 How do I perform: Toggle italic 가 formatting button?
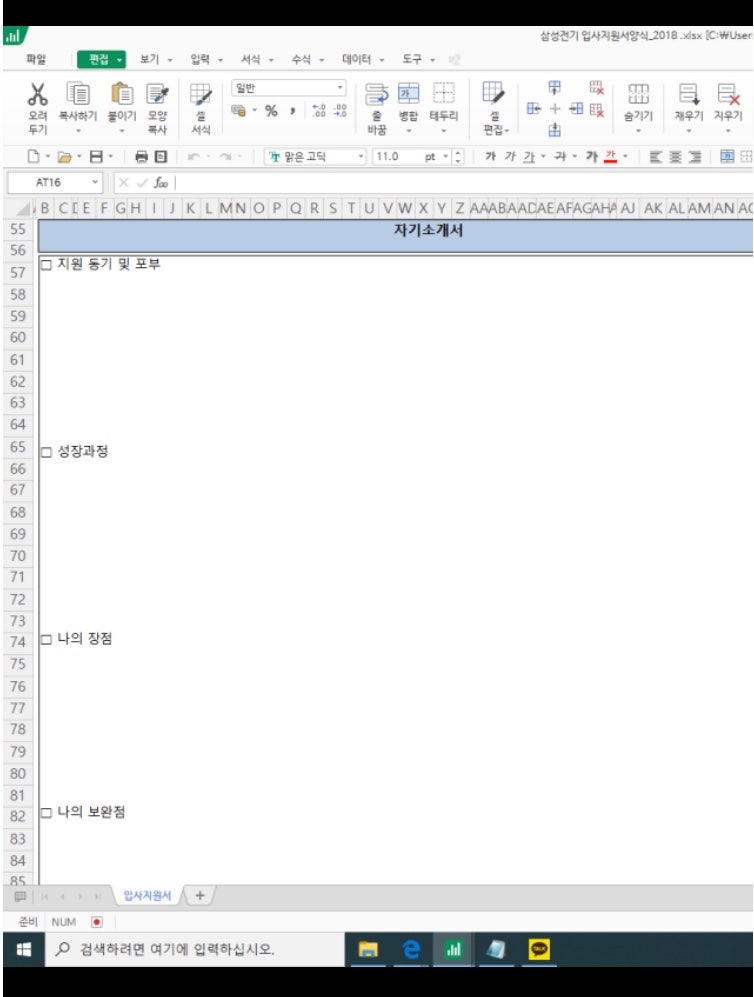pyautogui.click(x=510, y=157)
